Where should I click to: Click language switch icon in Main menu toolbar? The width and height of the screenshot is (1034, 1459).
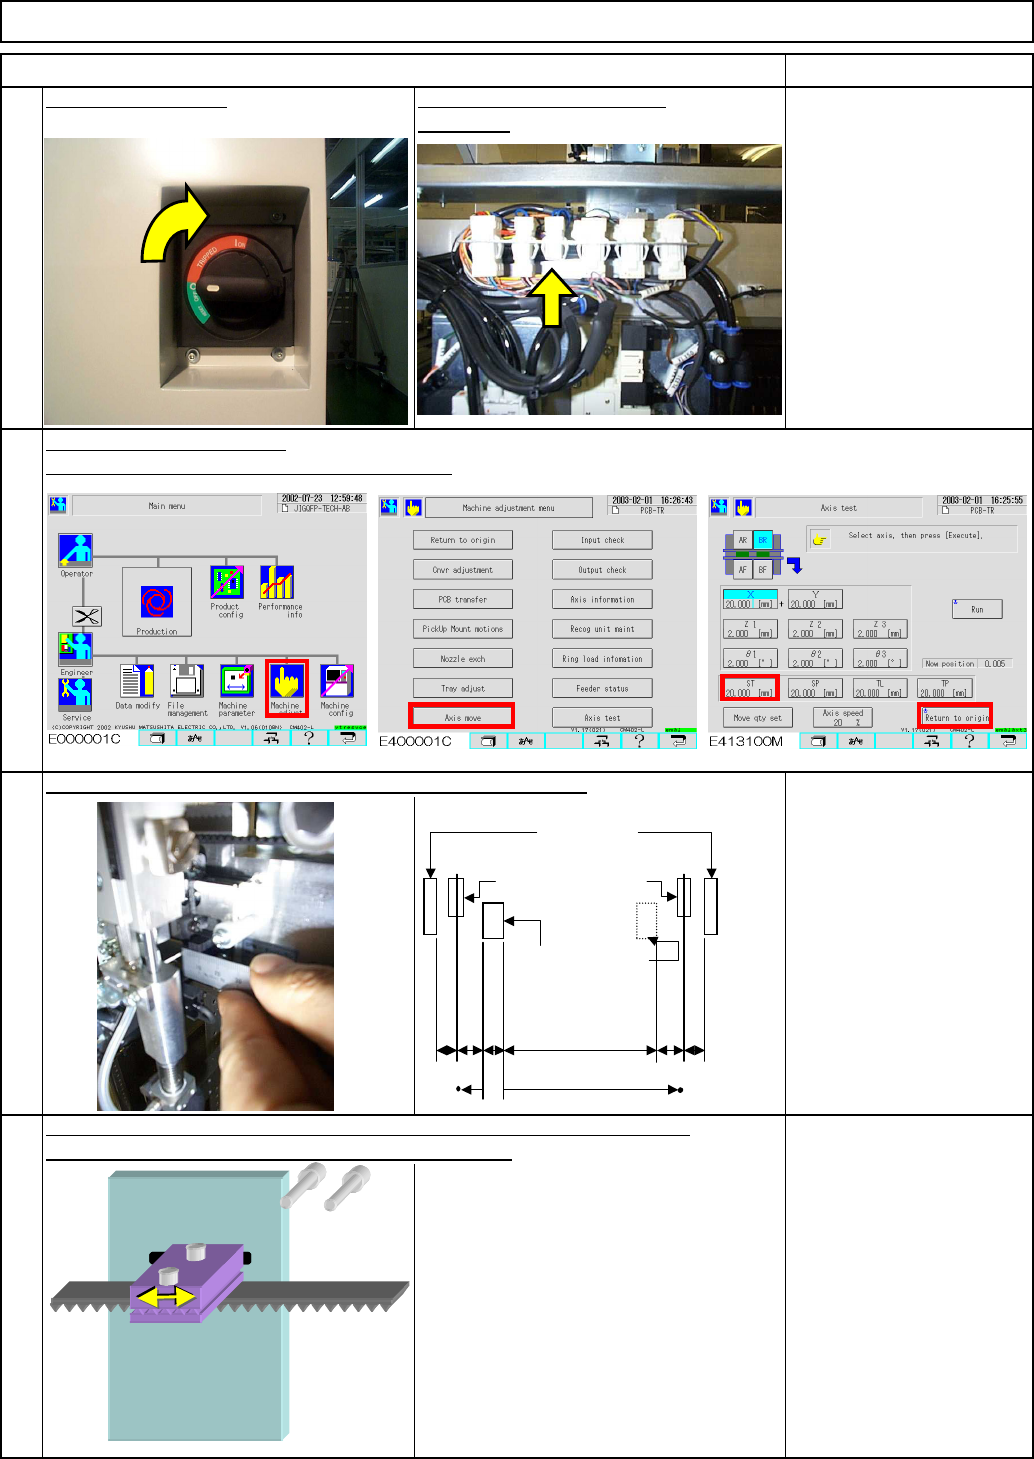click(195, 739)
